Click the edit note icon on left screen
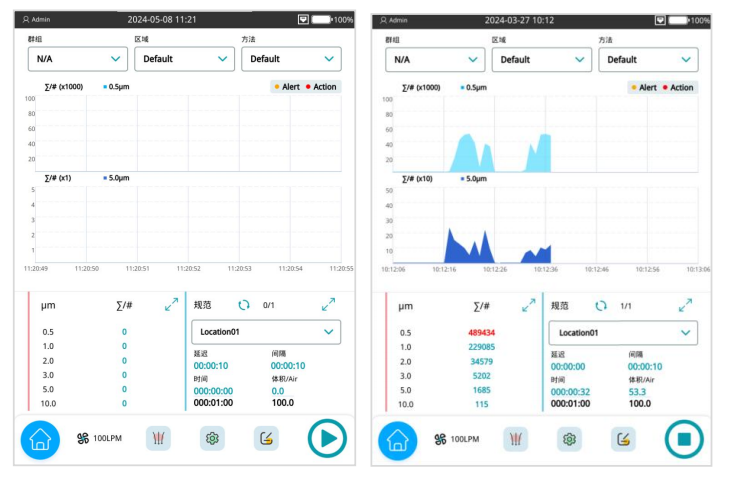Viewport: 744px width, 478px height. coord(266,438)
